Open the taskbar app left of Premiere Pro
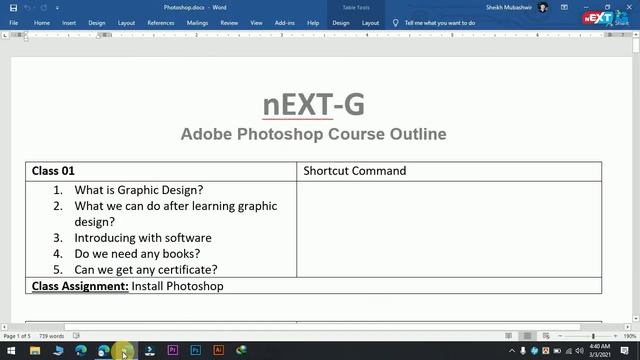The height and width of the screenshot is (360, 640). point(150,351)
